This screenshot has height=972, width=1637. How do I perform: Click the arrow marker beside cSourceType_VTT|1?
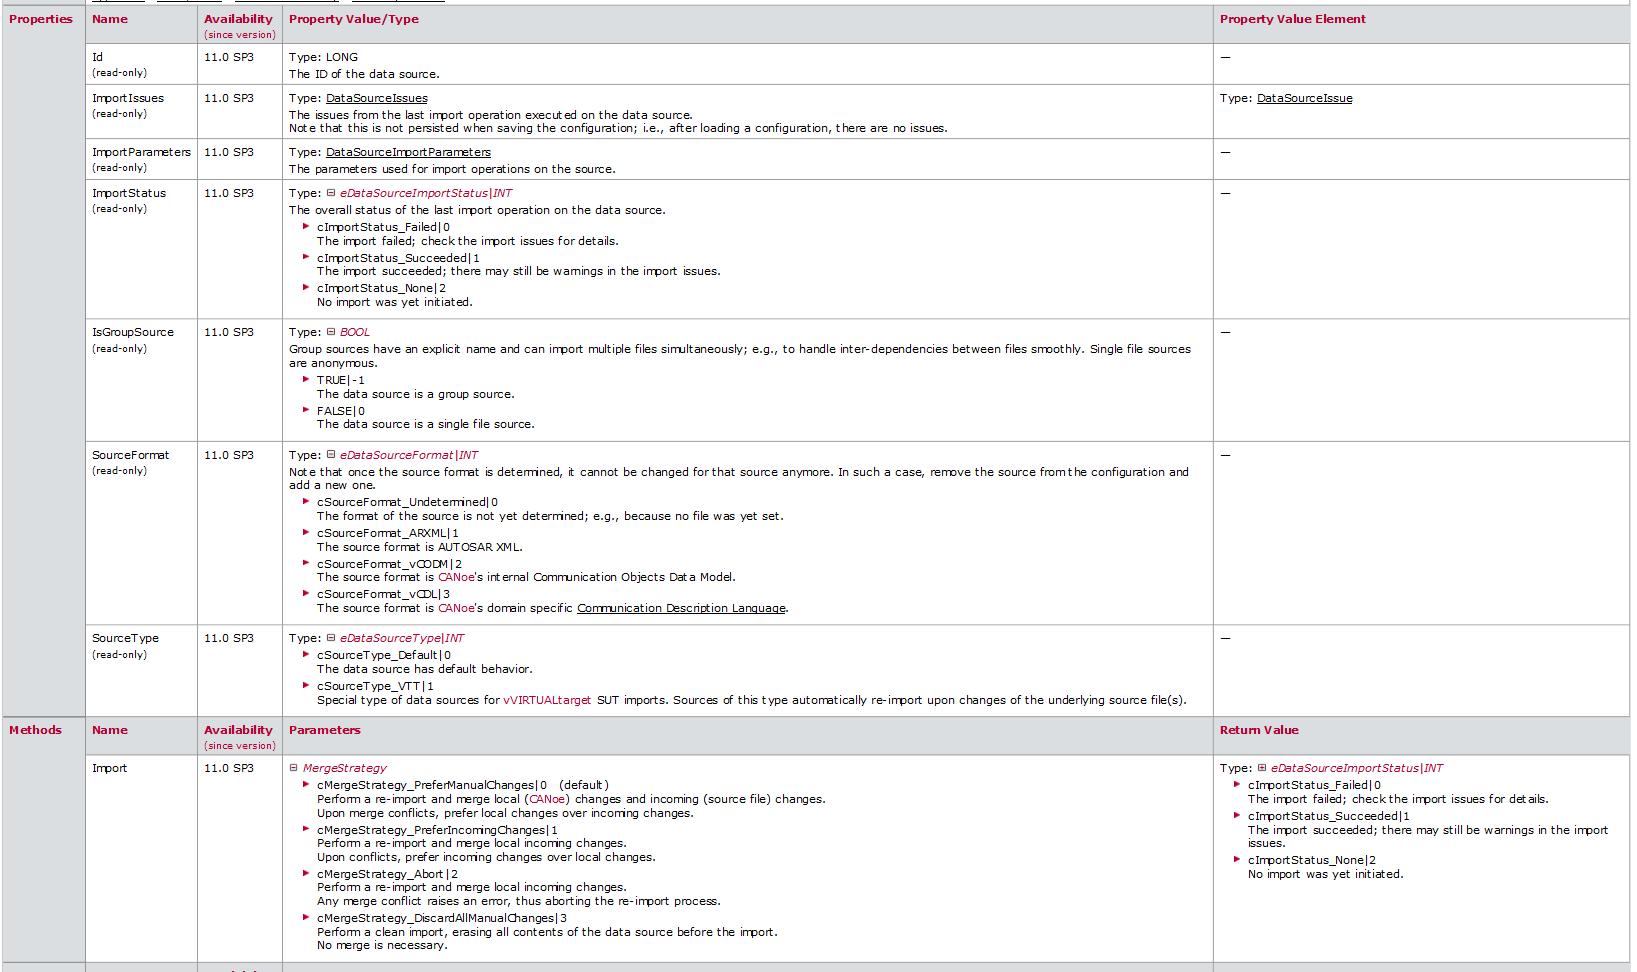coord(306,685)
